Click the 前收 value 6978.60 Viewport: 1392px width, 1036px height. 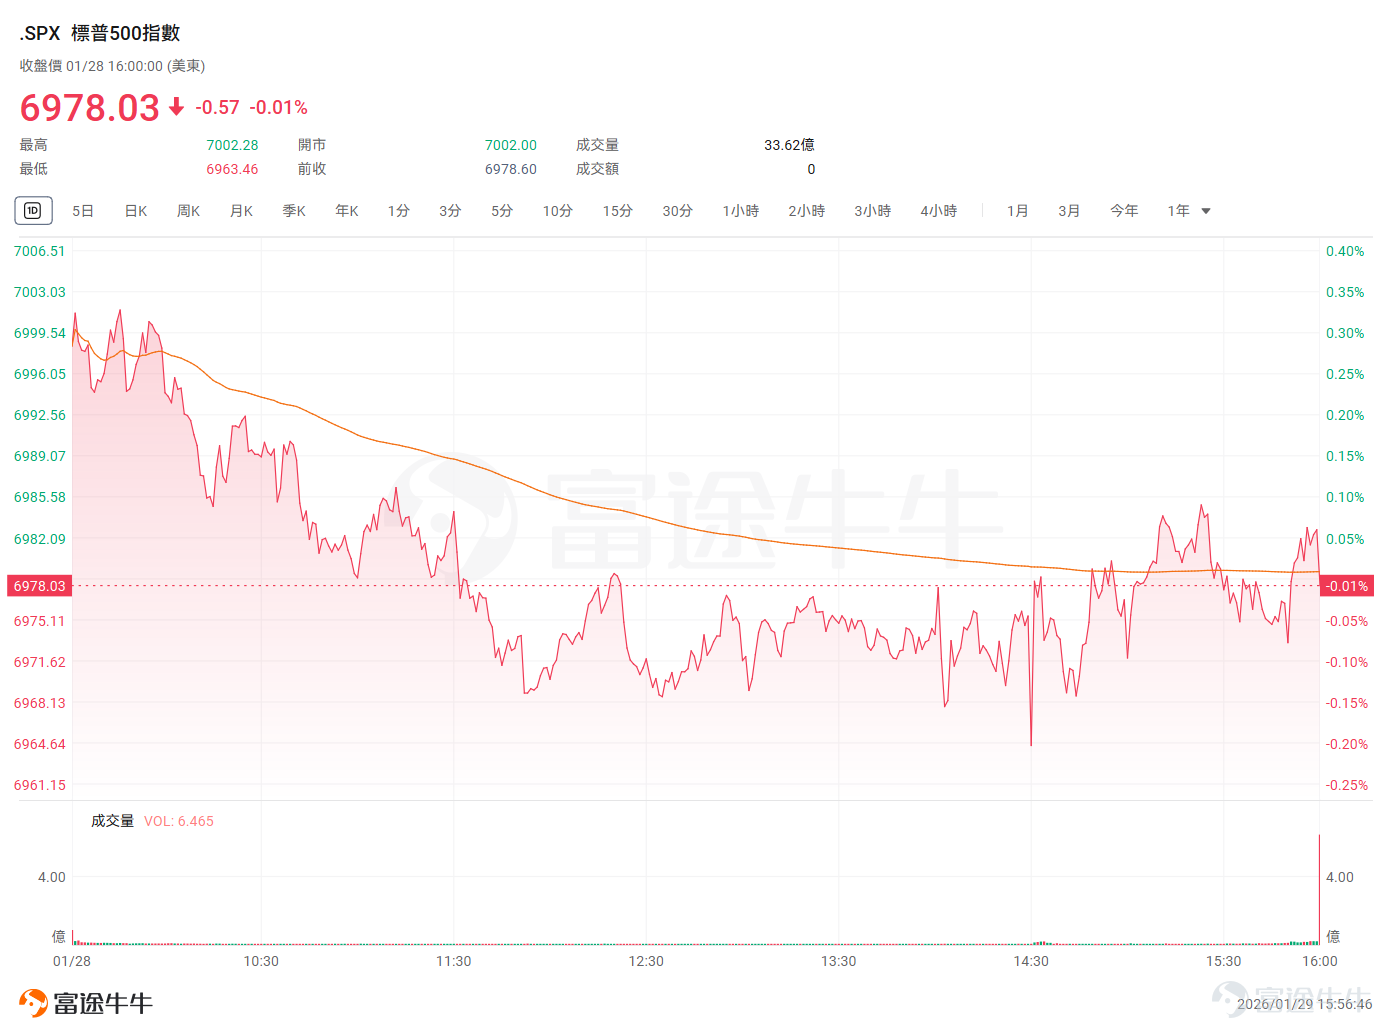coord(511,169)
